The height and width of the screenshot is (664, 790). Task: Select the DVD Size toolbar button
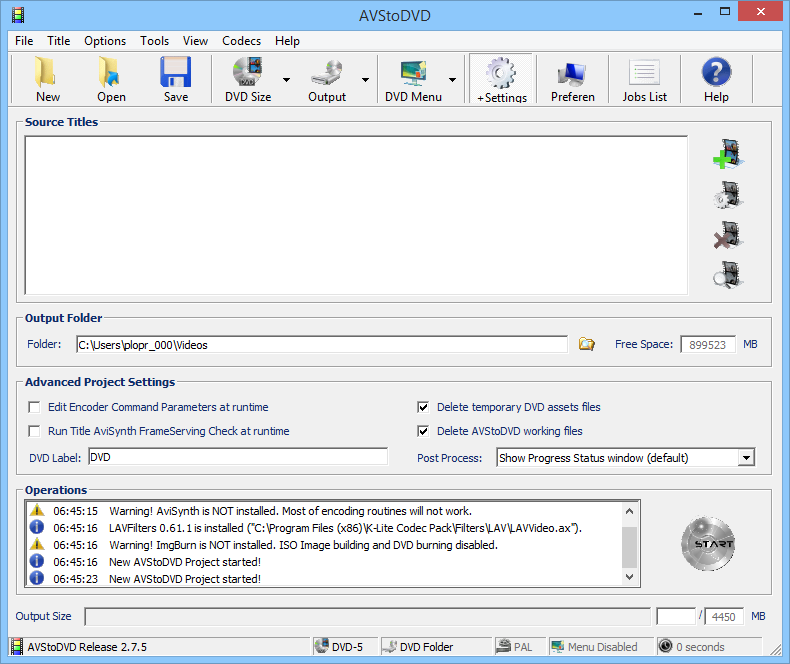[x=248, y=79]
